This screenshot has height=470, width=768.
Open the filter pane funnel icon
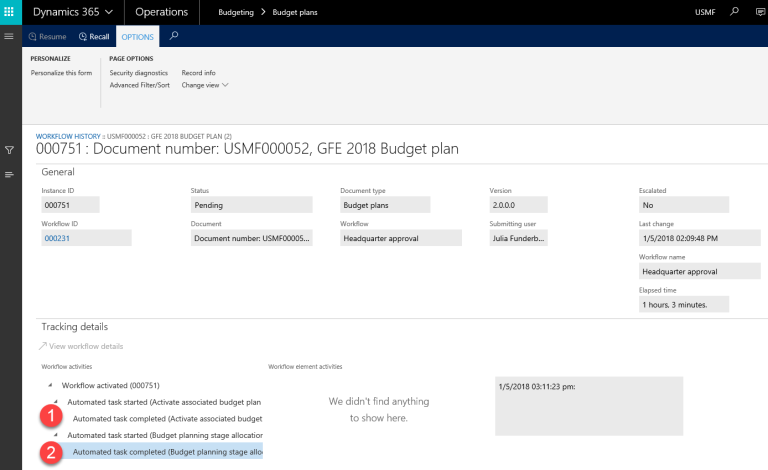(9, 150)
